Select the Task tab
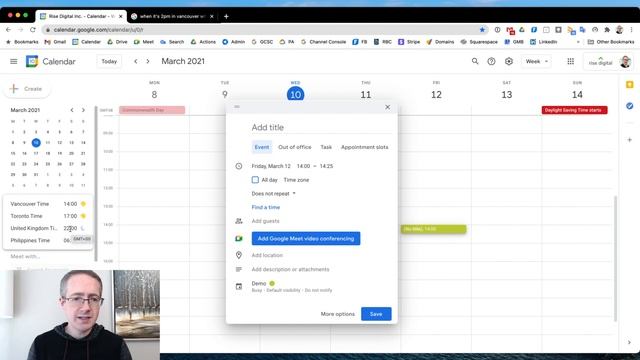640x360 pixels. pos(326,147)
